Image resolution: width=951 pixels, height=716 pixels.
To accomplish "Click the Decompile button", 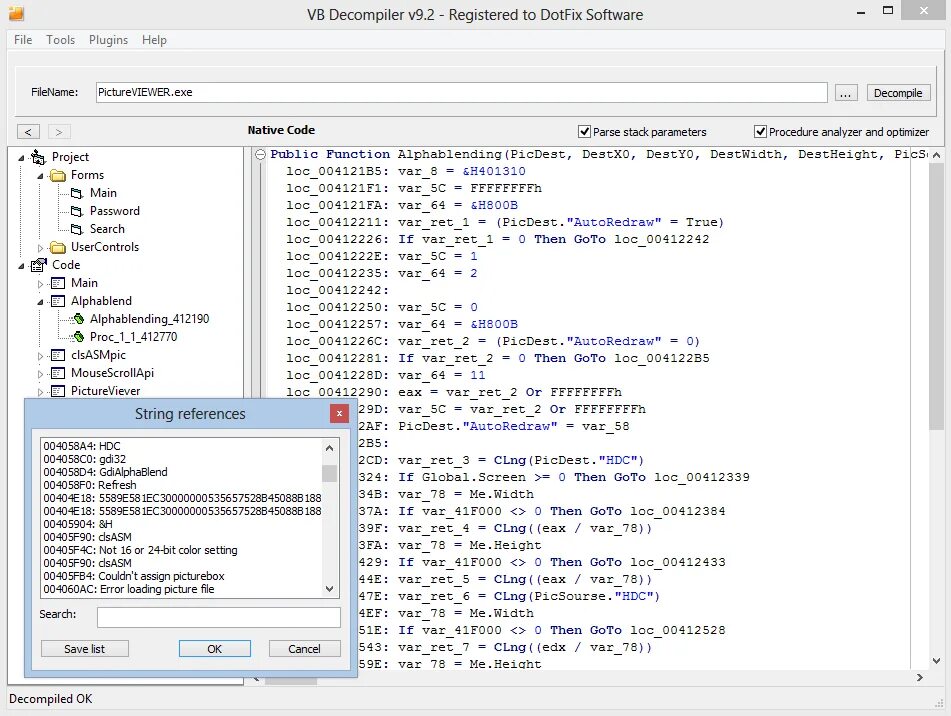I will 898,93.
